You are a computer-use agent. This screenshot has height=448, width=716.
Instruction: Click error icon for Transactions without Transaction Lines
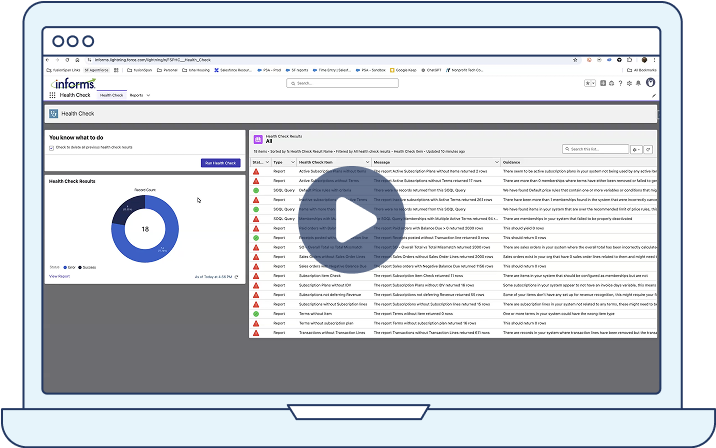256,333
